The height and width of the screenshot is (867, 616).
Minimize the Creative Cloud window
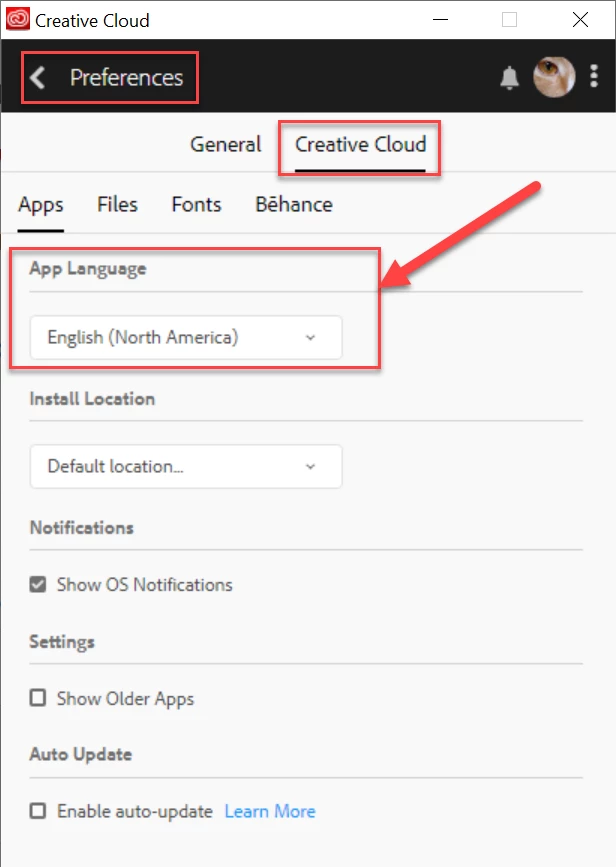pos(441,19)
